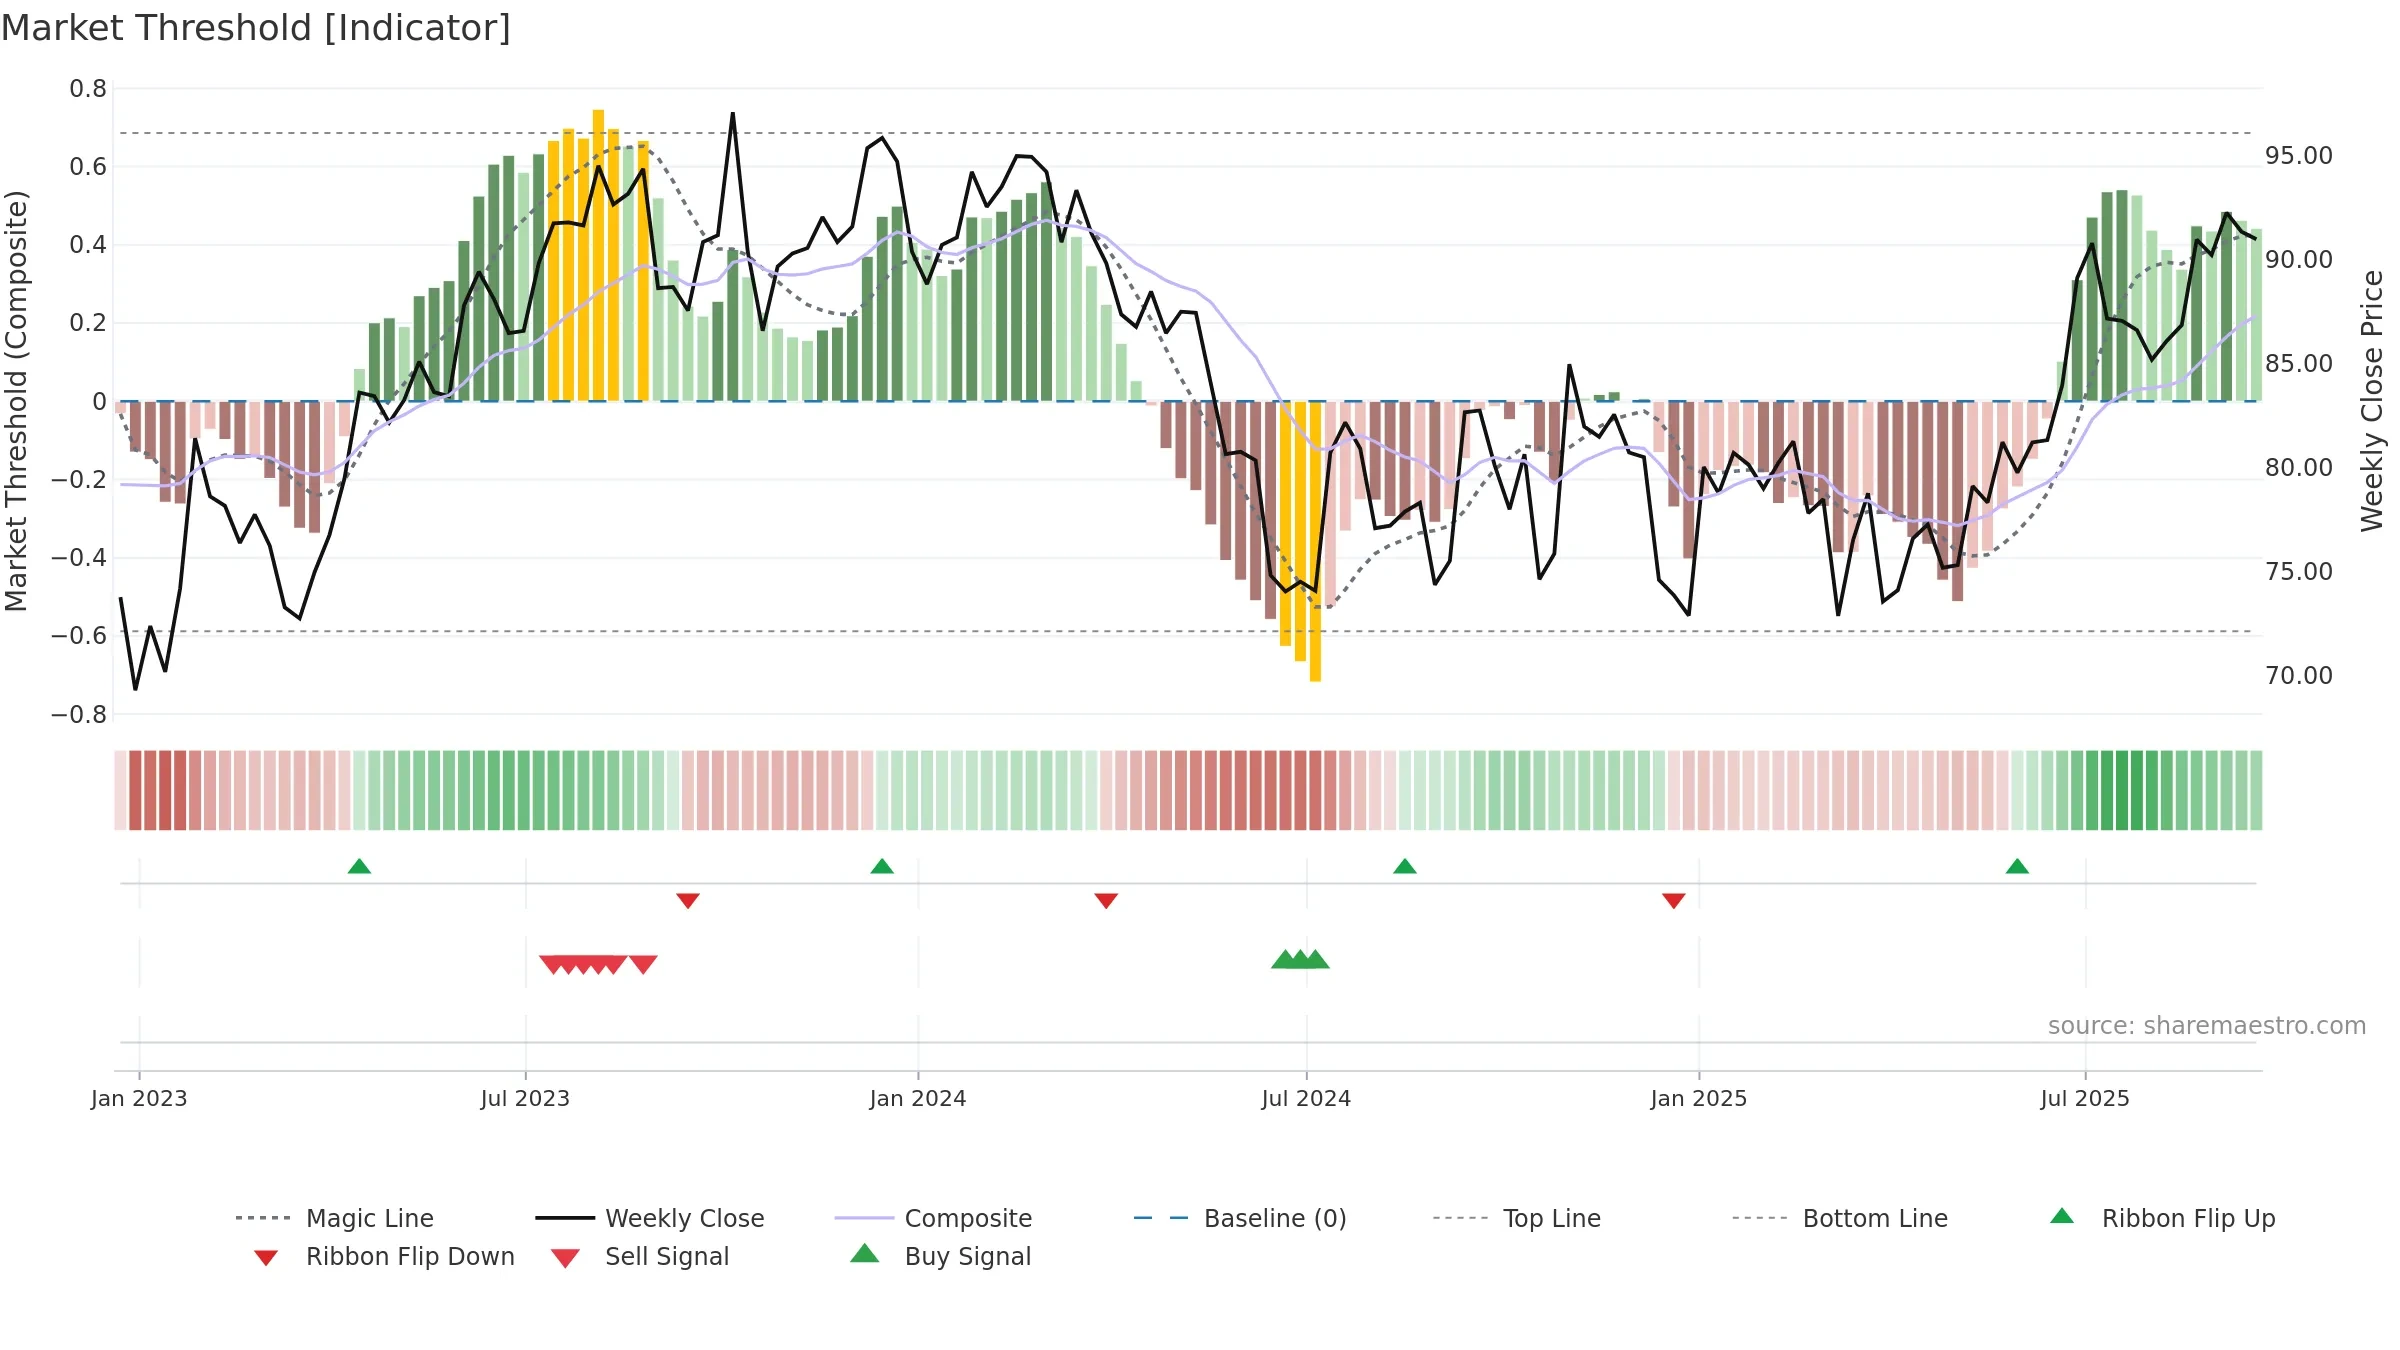Click the 'Jan 2023' x-axis label

(139, 1098)
